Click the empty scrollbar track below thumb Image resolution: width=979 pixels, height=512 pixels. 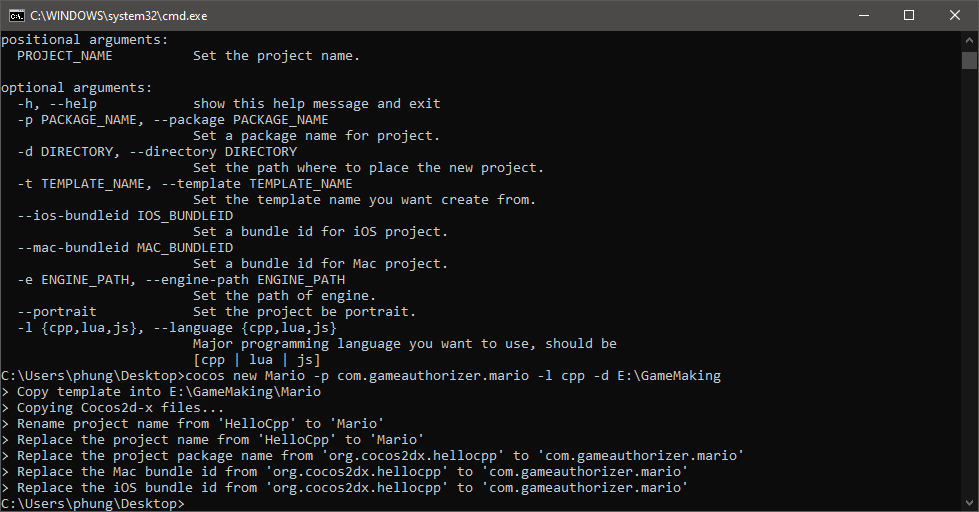(x=969, y=281)
